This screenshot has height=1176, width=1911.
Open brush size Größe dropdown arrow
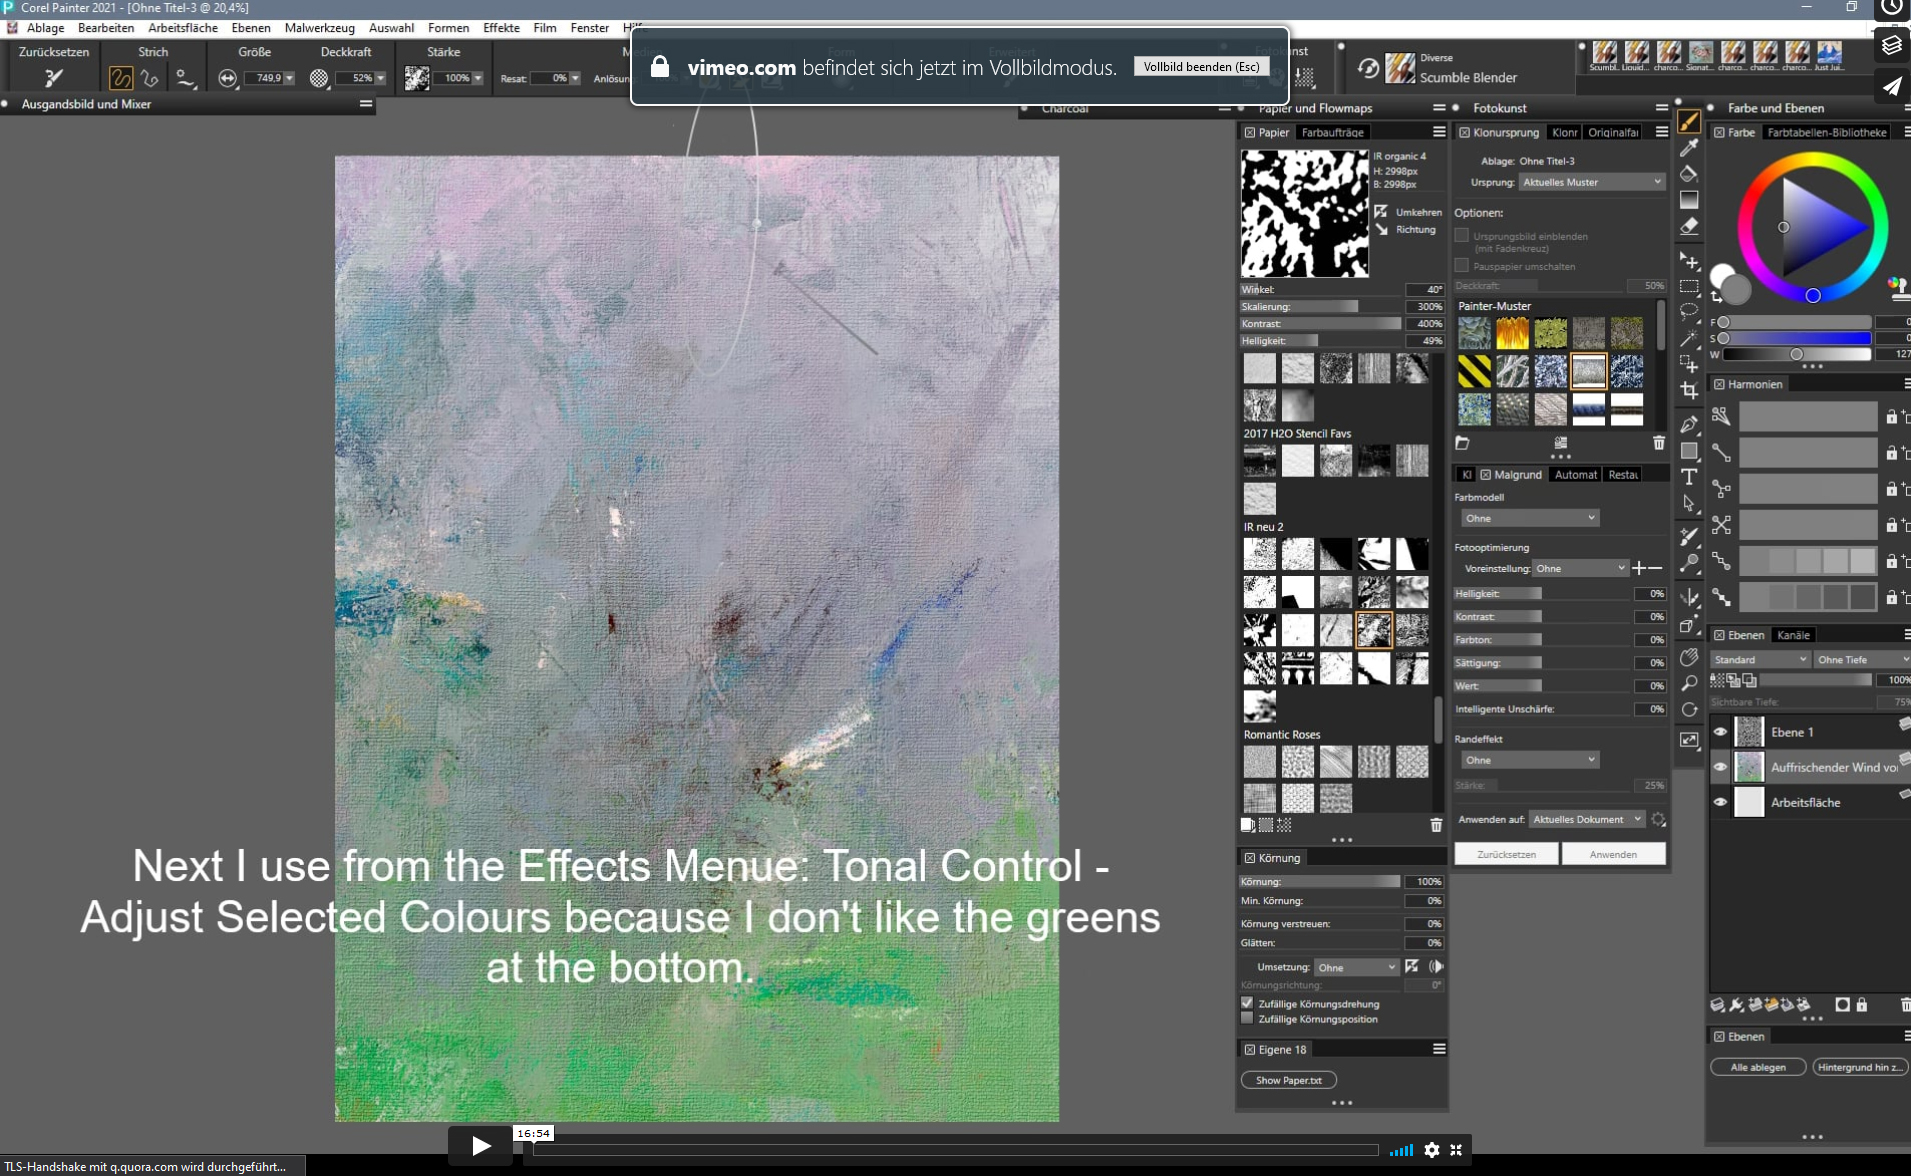(x=290, y=78)
